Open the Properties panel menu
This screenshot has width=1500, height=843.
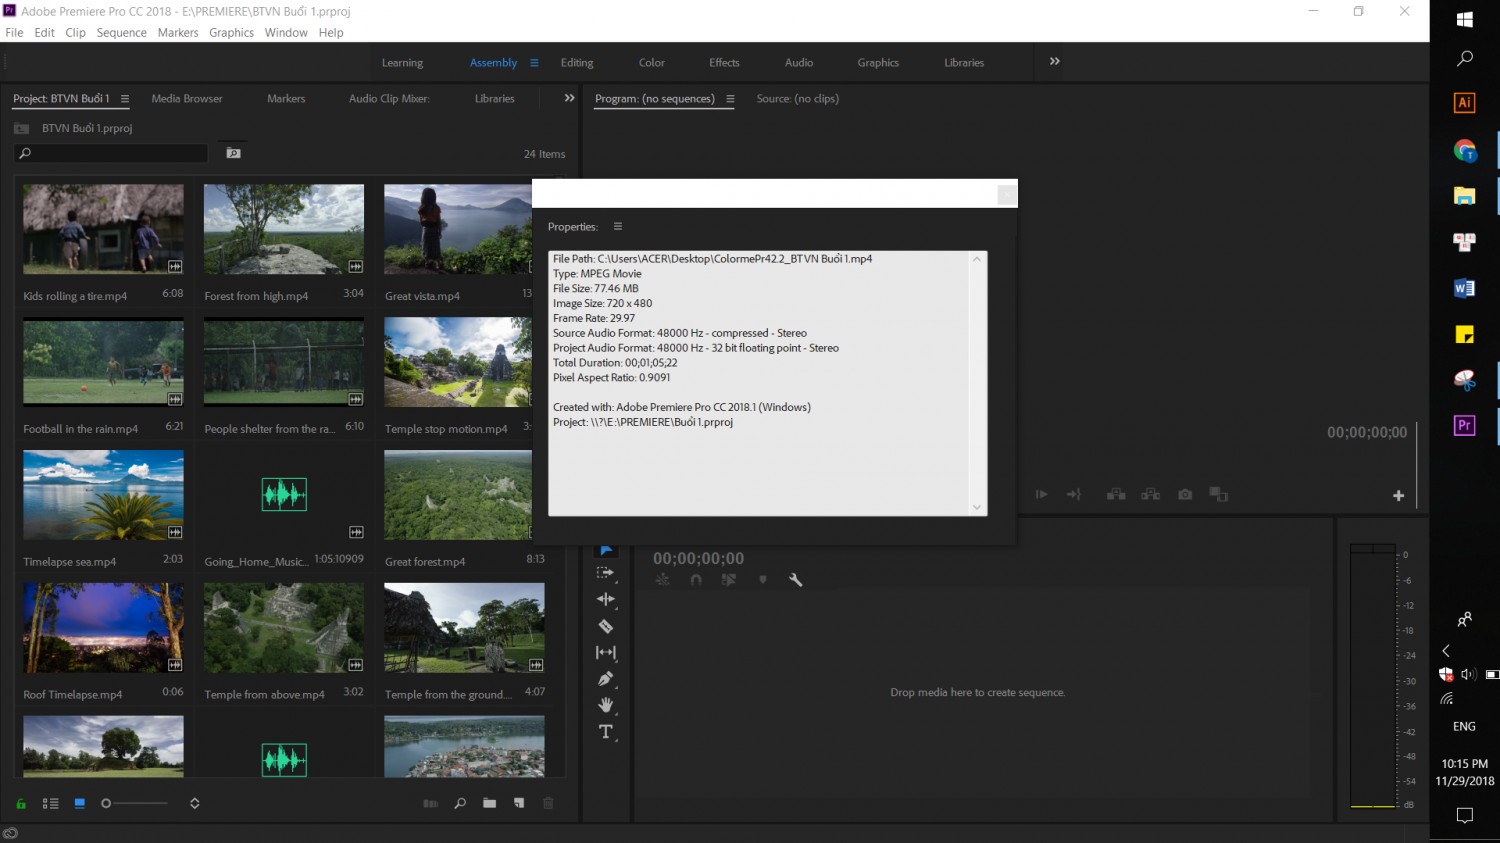(x=618, y=226)
